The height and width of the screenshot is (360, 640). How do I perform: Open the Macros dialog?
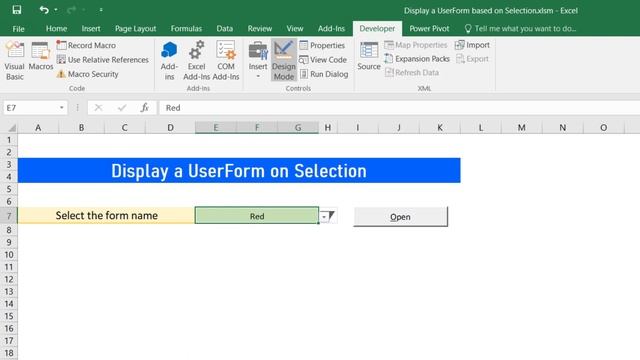click(x=40, y=56)
